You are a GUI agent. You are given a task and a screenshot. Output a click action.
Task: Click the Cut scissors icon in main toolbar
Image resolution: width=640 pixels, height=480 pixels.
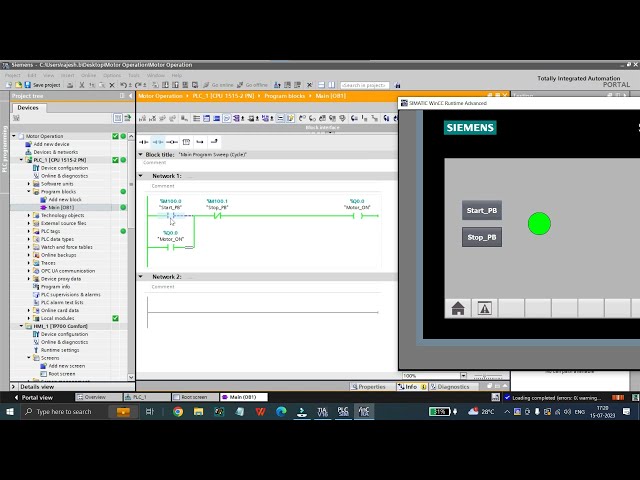click(x=82, y=85)
